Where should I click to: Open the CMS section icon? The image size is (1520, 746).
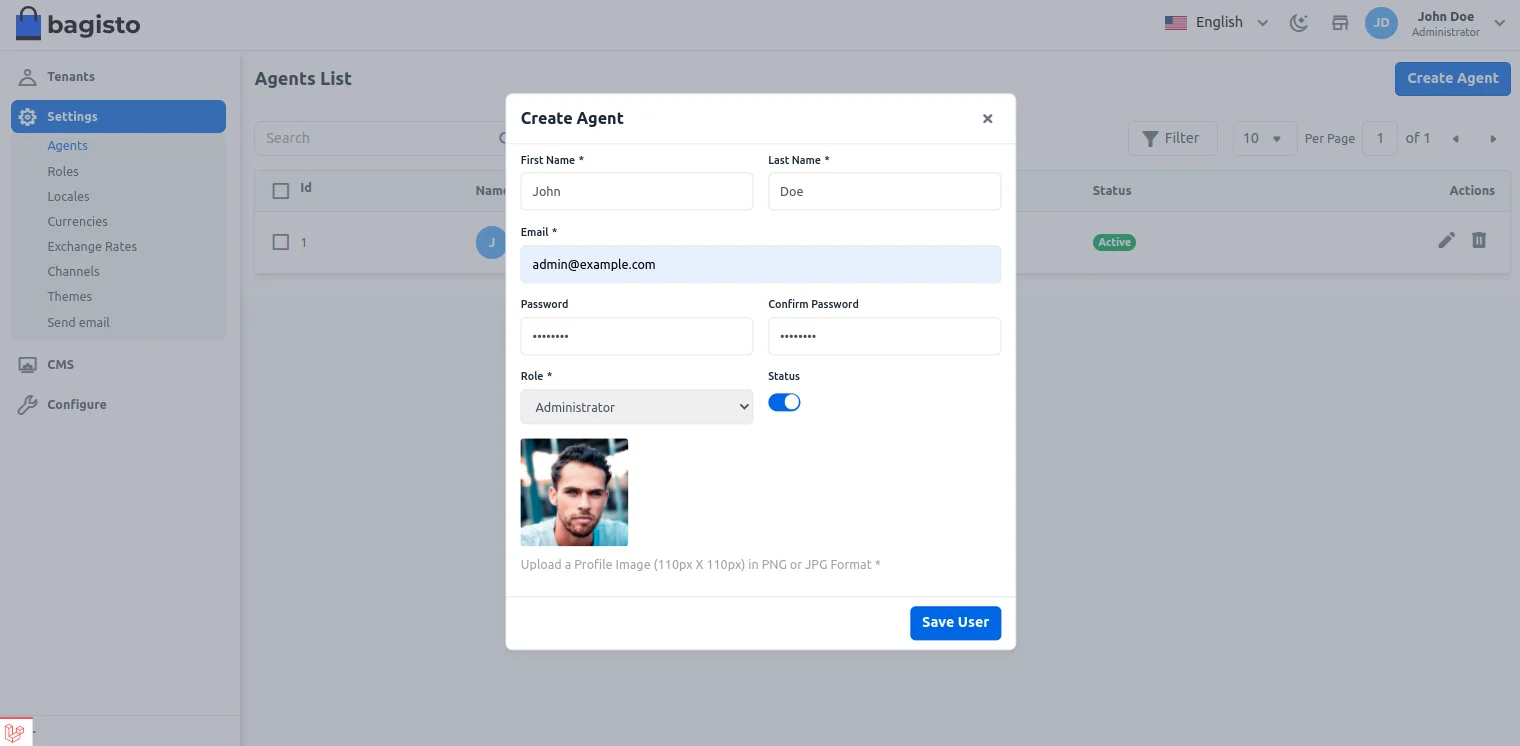pyautogui.click(x=26, y=364)
